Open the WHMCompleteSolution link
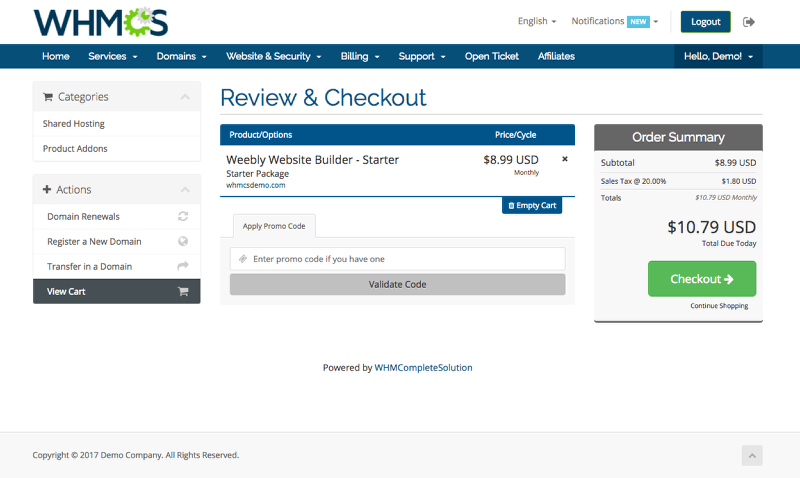This screenshot has height=478, width=800. (x=423, y=367)
